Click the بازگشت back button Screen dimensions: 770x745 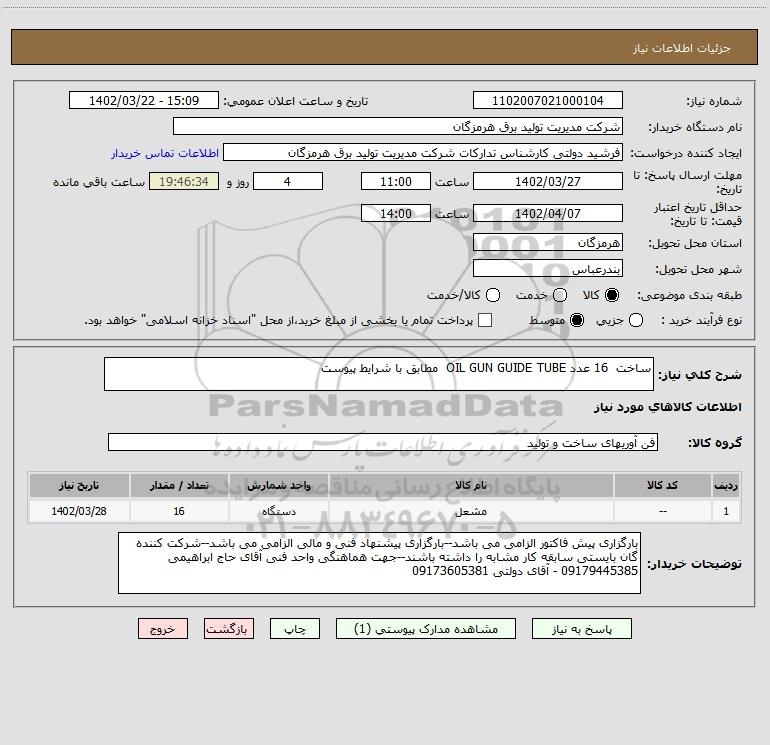point(229,629)
